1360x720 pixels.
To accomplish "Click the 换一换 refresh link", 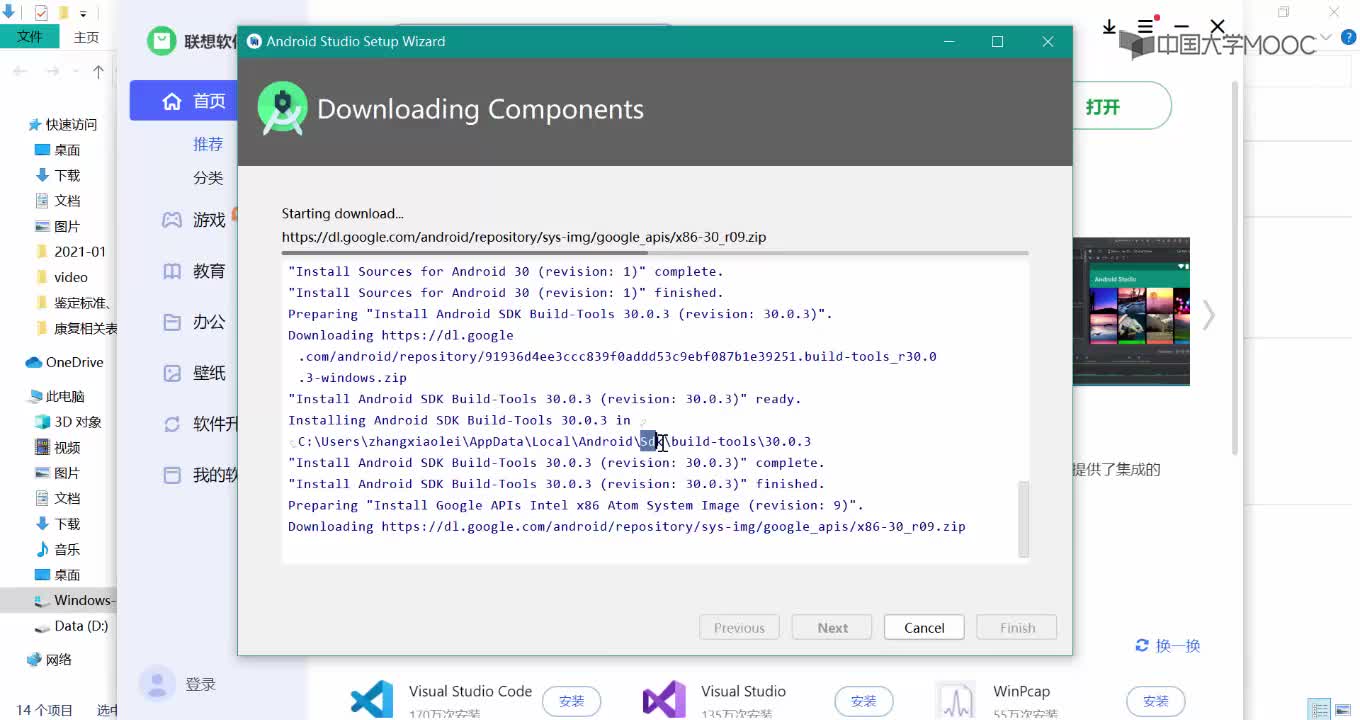I will (1167, 646).
